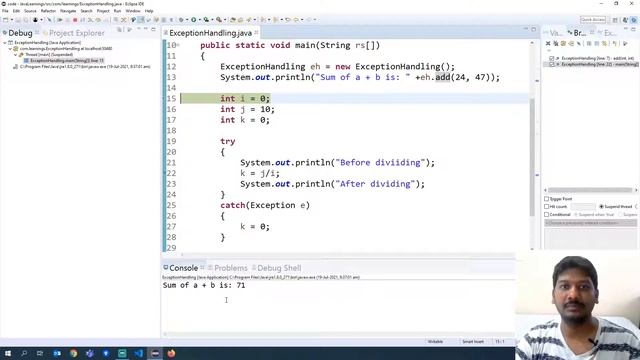
Task: Click the line 15 int i = 0 code
Action: [245, 98]
